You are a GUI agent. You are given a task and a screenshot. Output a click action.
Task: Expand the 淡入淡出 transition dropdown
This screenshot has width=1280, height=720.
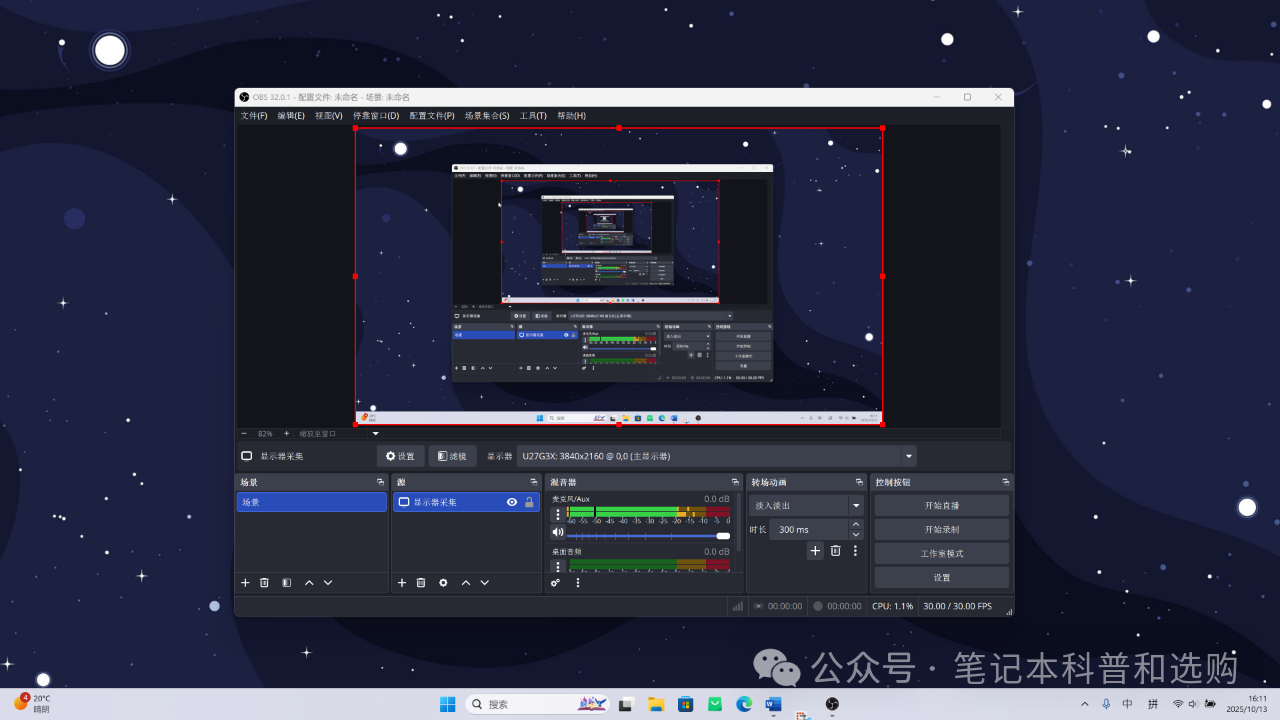point(856,506)
